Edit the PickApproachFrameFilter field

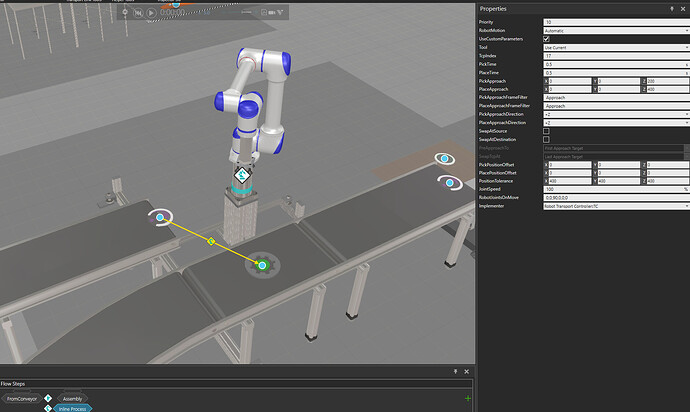coord(616,98)
